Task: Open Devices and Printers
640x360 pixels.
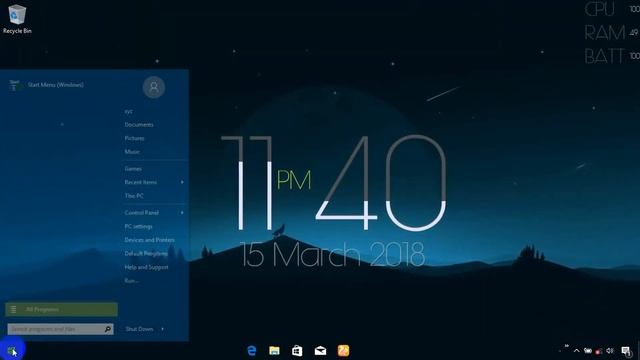Action: coord(149,240)
